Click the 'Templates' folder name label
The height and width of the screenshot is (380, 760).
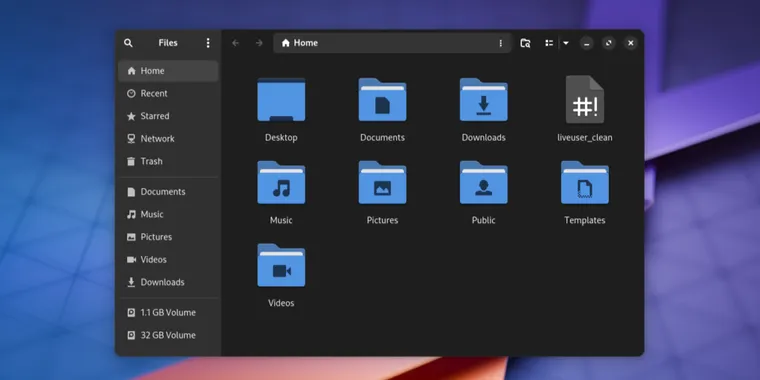pyautogui.click(x=585, y=221)
